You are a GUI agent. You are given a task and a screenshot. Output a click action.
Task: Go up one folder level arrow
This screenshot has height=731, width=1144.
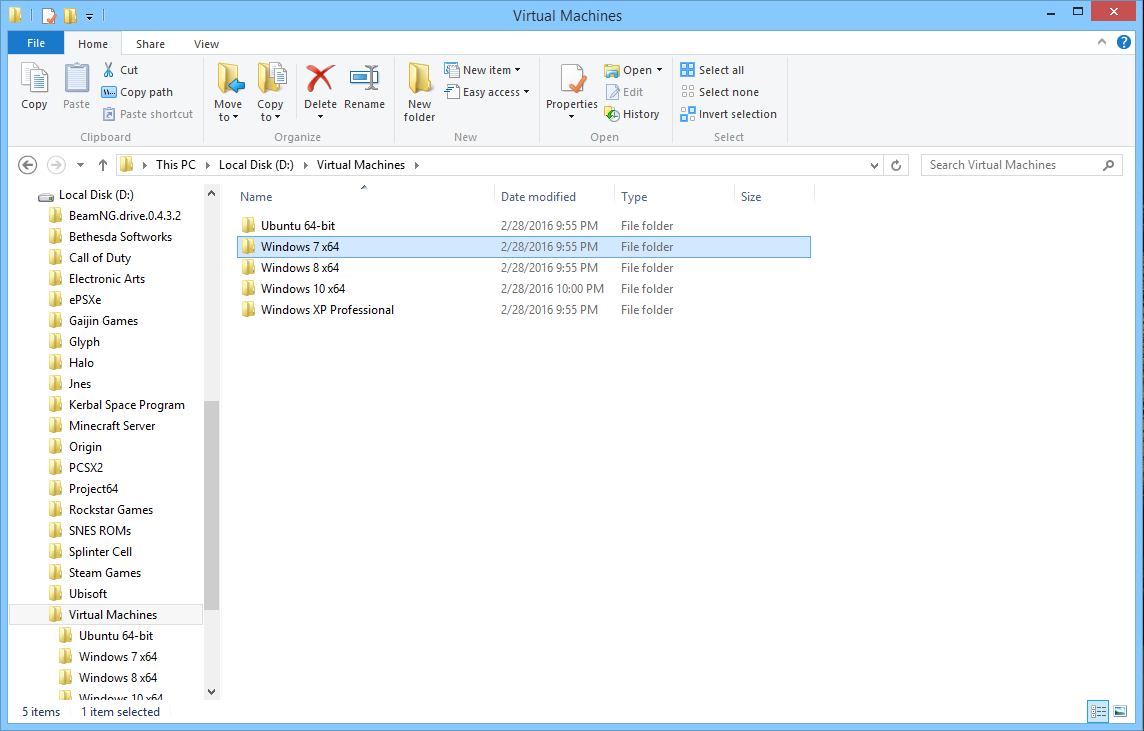(103, 165)
